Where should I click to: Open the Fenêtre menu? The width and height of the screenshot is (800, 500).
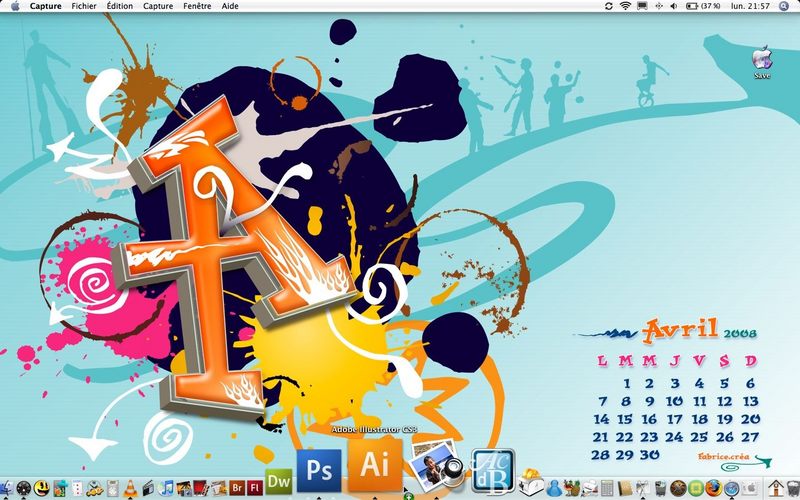click(x=197, y=6)
